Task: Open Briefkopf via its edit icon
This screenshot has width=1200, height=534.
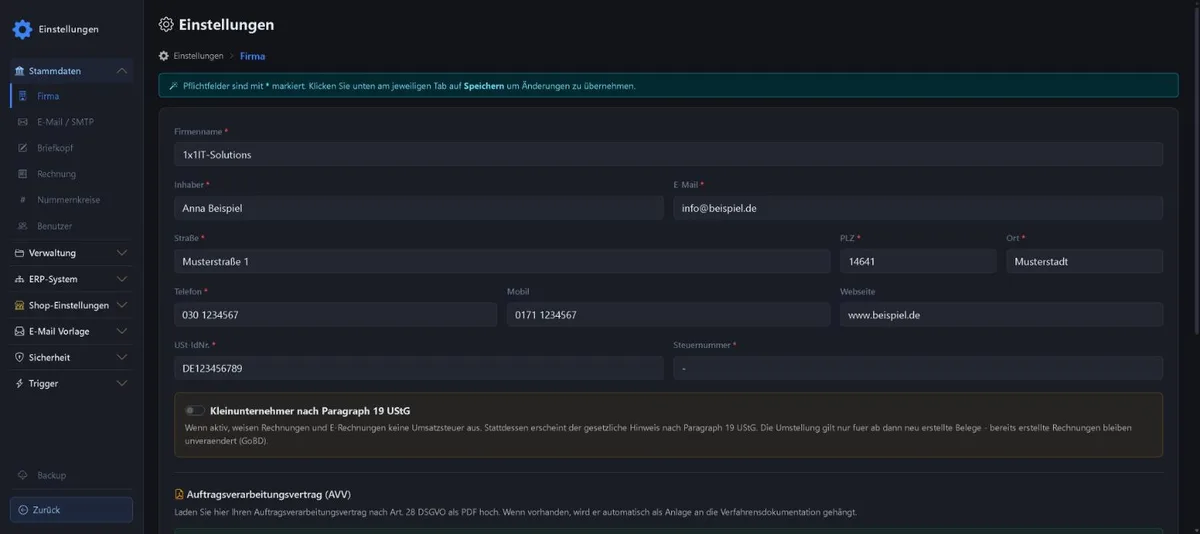Action: tap(23, 148)
